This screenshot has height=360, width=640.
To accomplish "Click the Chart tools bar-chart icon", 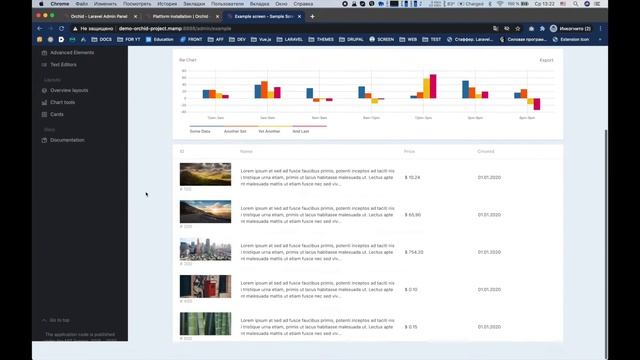I will click(44, 102).
